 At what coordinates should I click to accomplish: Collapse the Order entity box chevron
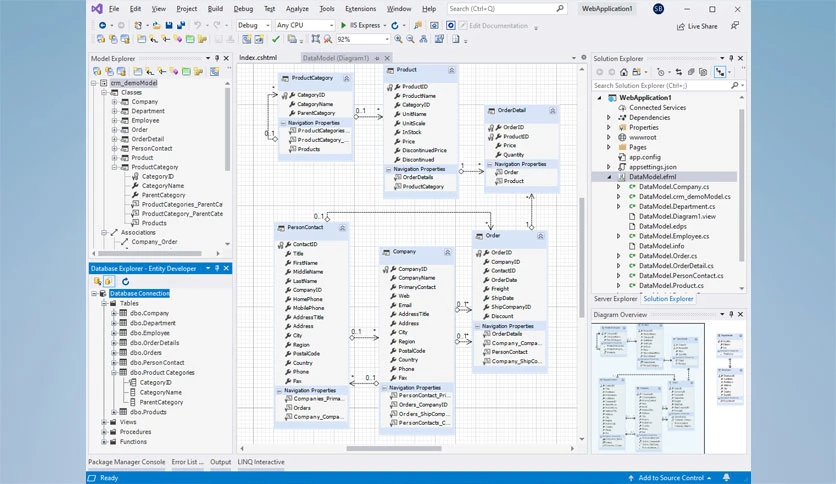(x=540, y=236)
